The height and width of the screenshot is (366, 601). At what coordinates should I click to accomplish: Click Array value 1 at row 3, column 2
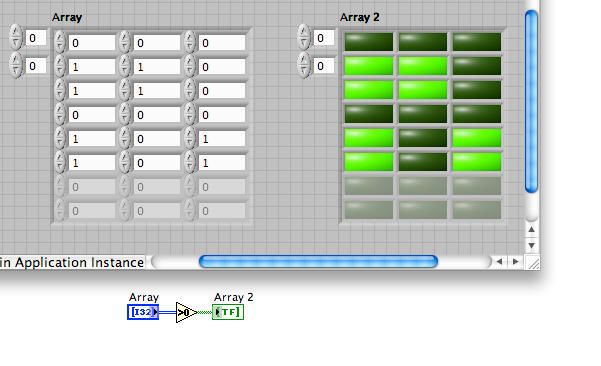pos(157,91)
